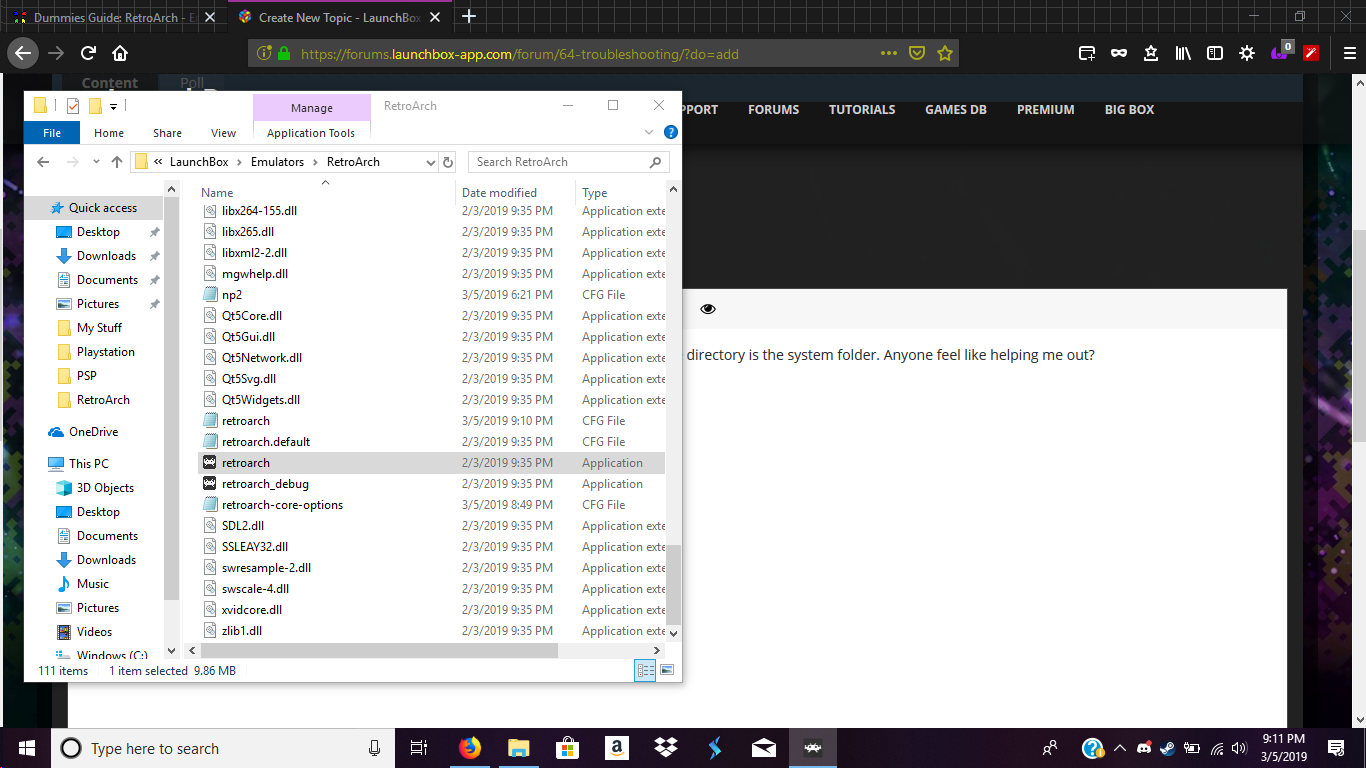The image size is (1366, 768).
Task: Click LaunchBox in breadcrumb path
Action: 199,162
